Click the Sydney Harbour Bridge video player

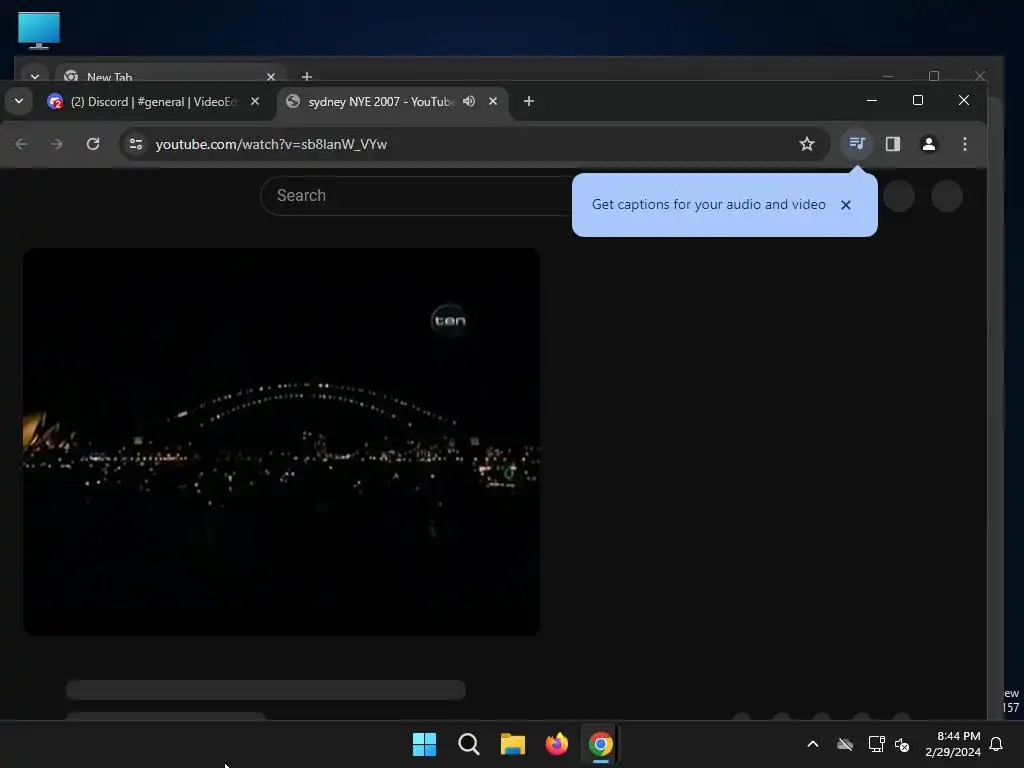(x=281, y=441)
